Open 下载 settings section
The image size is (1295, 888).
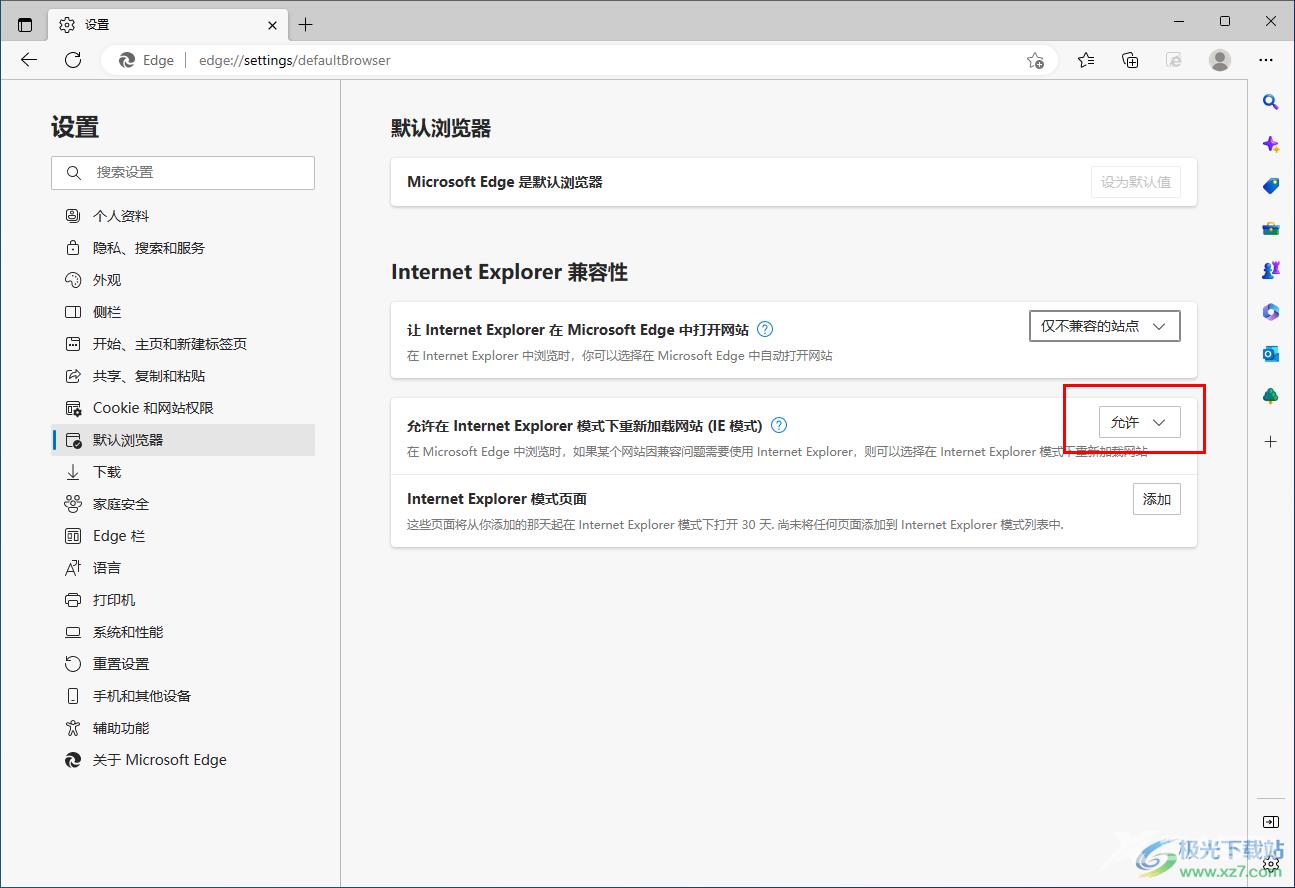coord(183,472)
